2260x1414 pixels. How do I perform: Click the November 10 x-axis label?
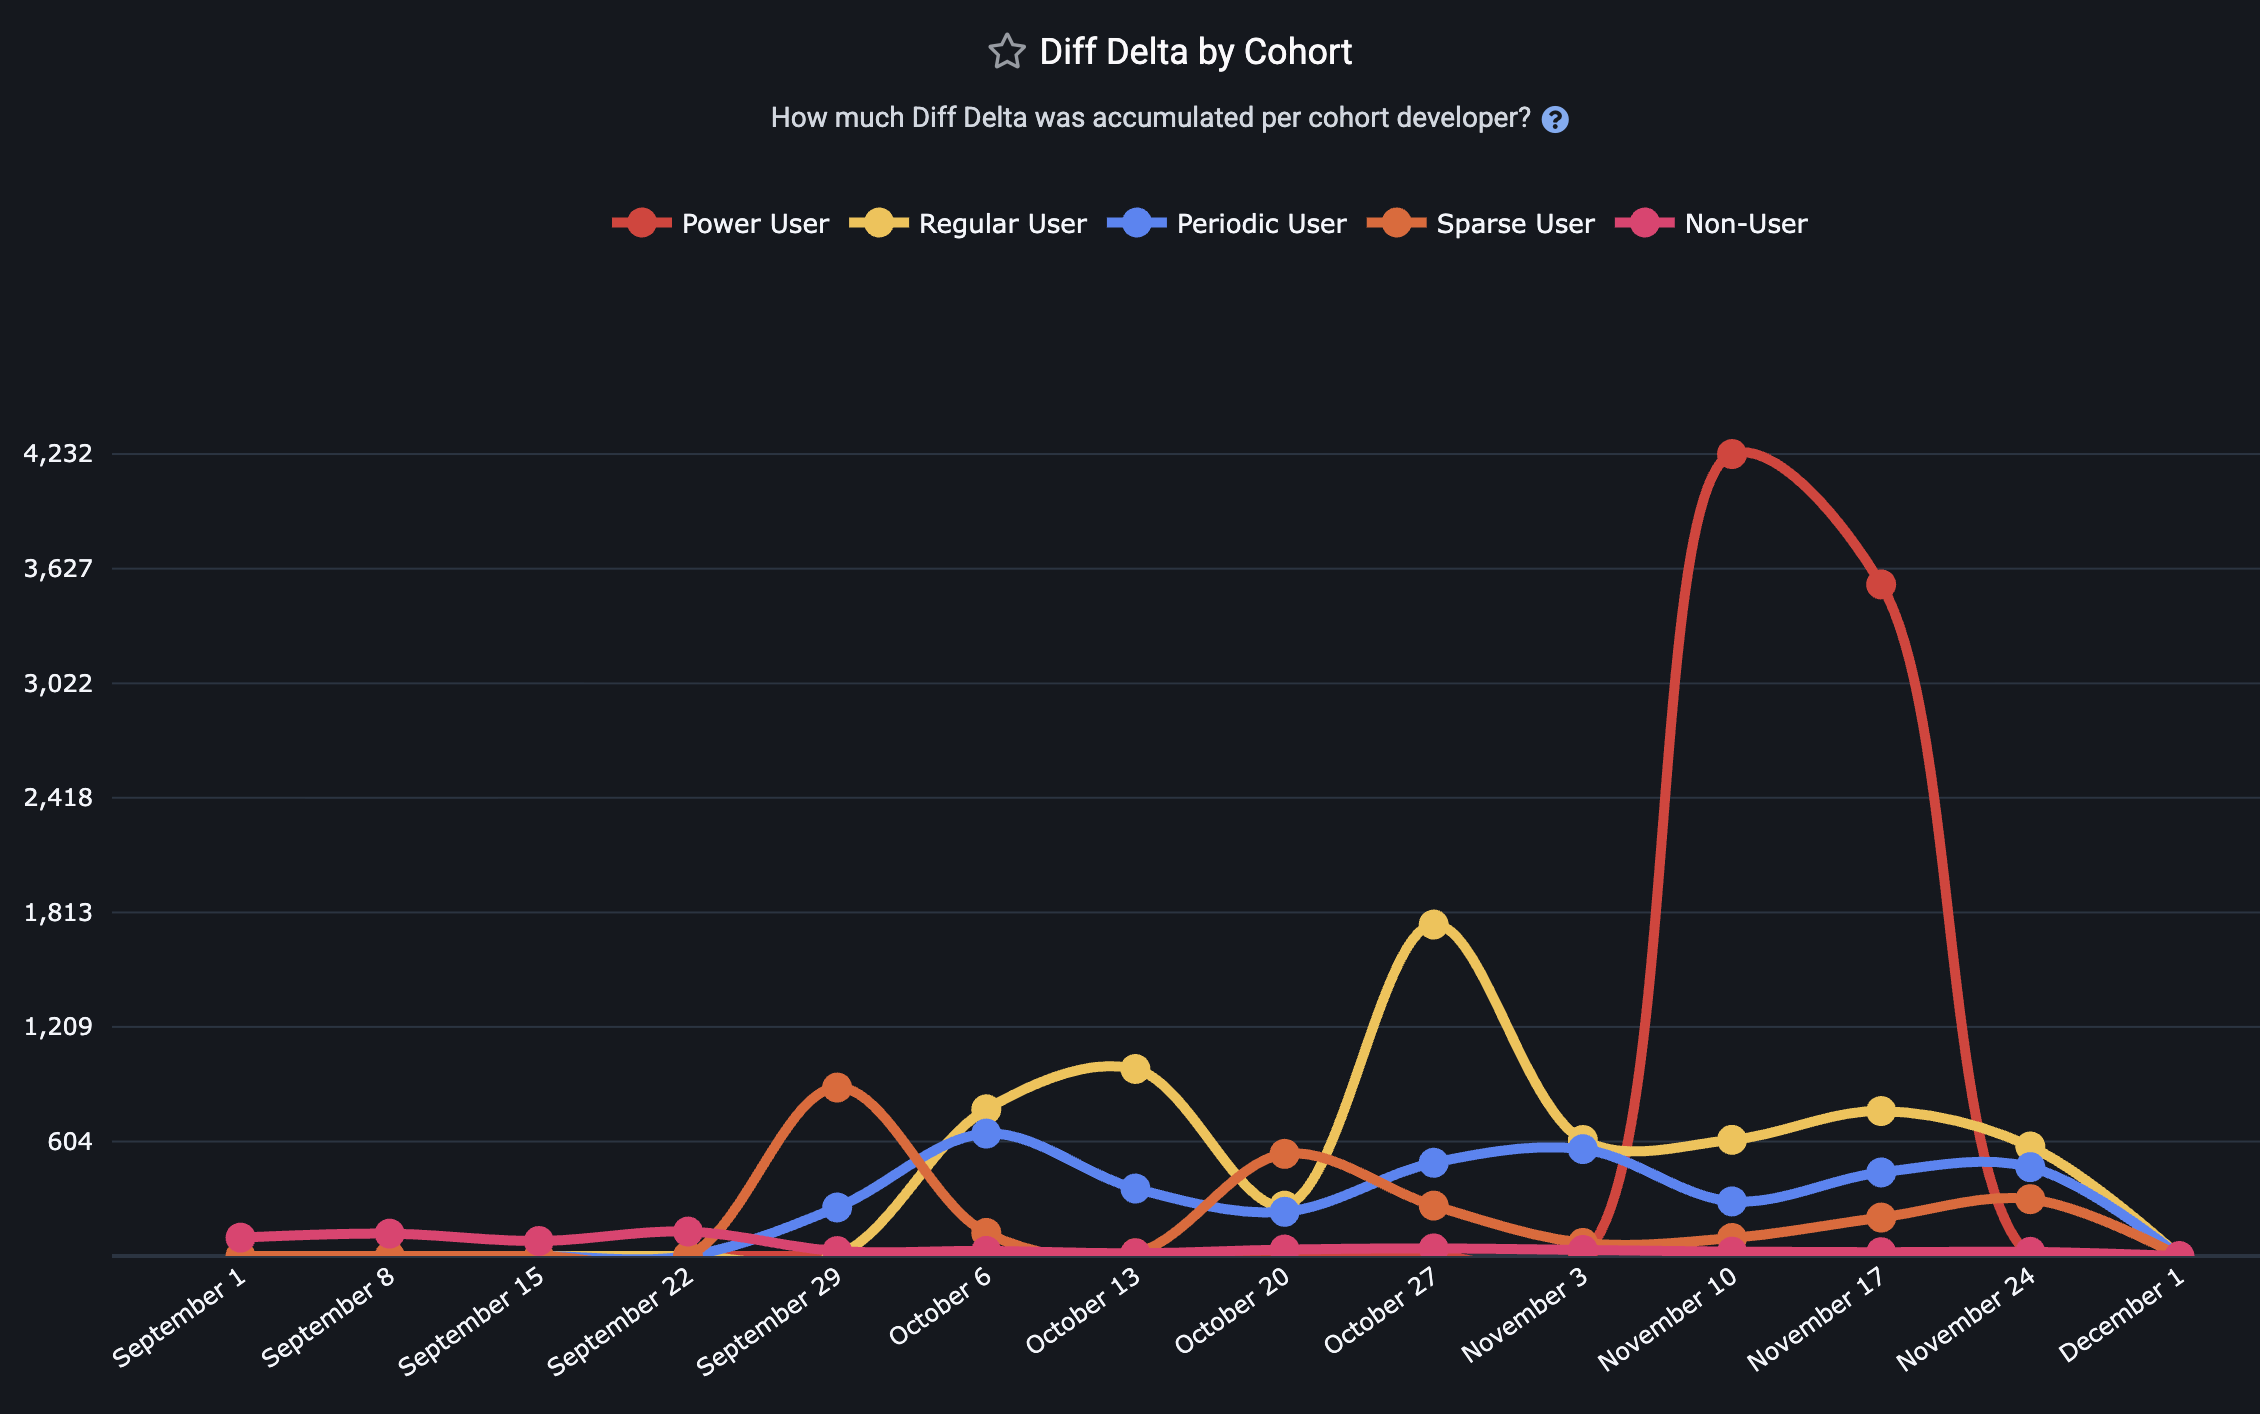point(1669,1319)
